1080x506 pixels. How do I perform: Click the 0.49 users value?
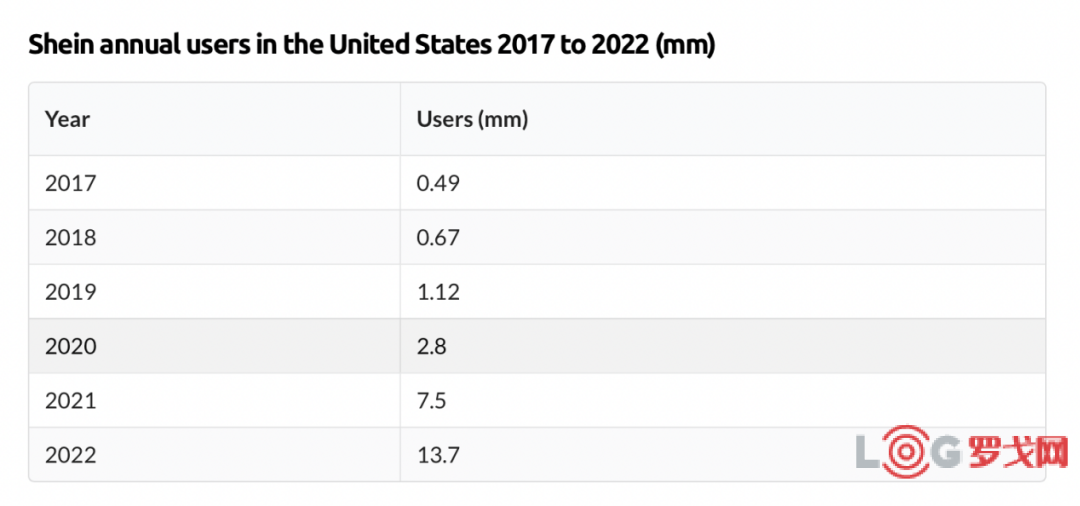tap(438, 183)
